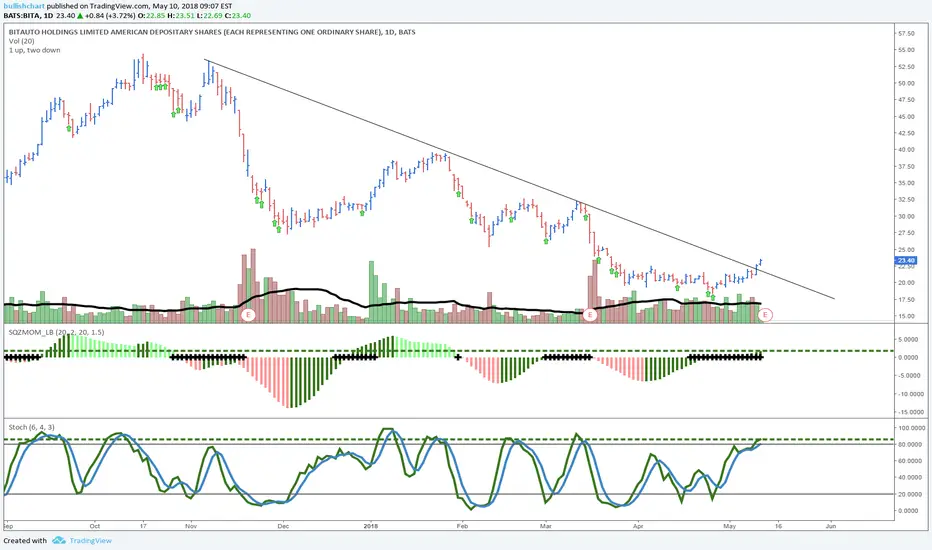Click the 'BATS:BITA, 1D' symbol text in header

[x=28, y=15]
